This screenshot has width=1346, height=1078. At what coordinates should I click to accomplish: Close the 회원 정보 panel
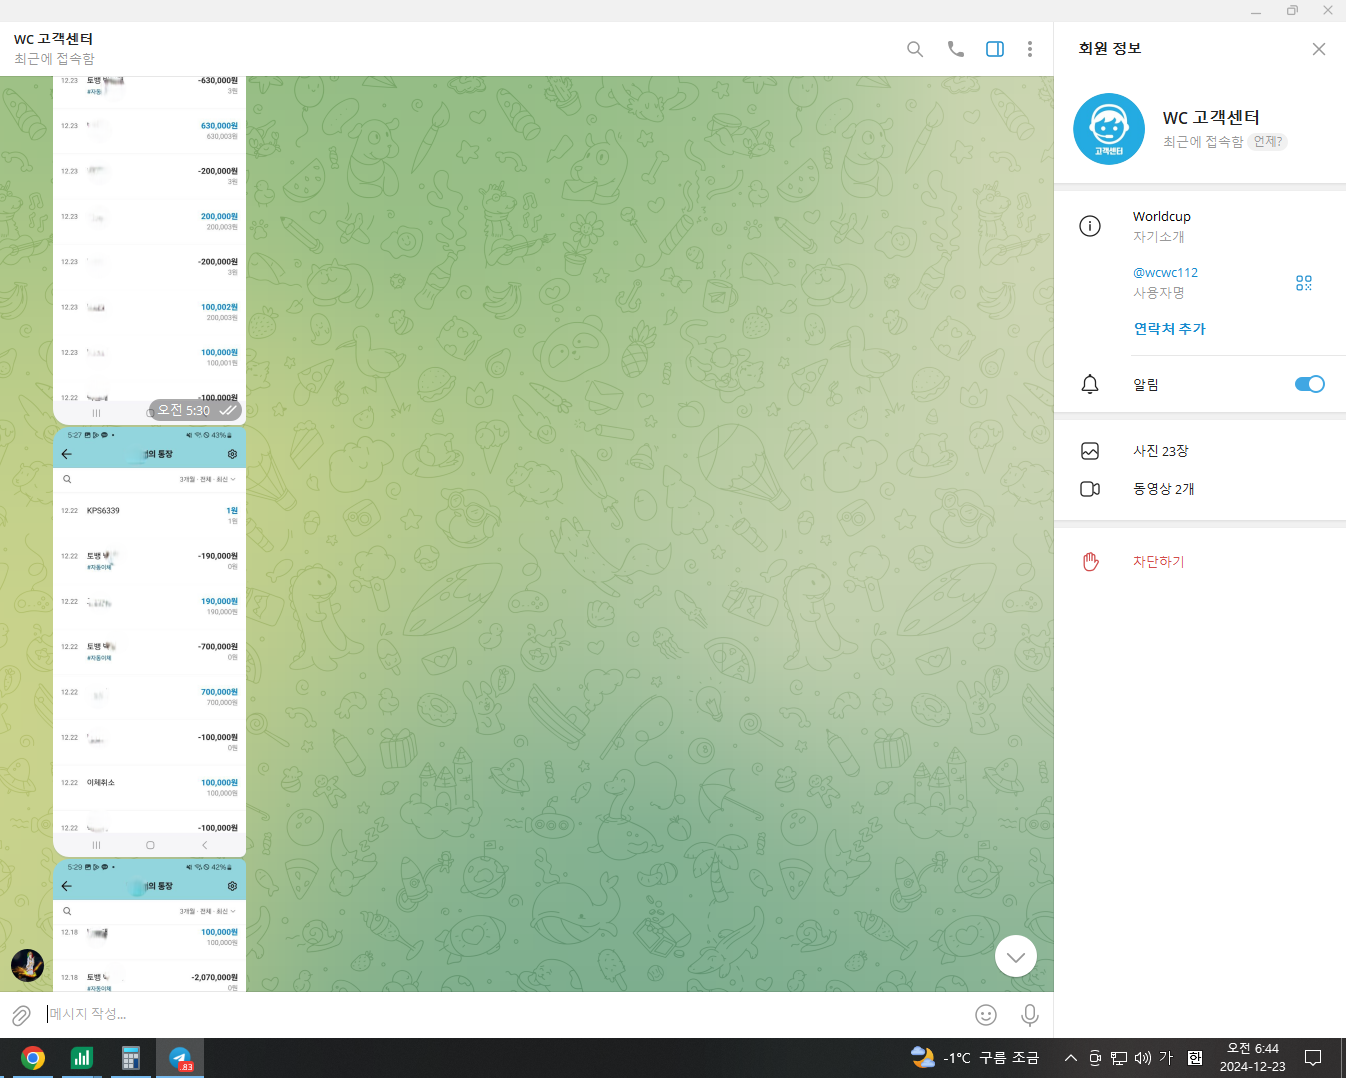click(x=1318, y=49)
